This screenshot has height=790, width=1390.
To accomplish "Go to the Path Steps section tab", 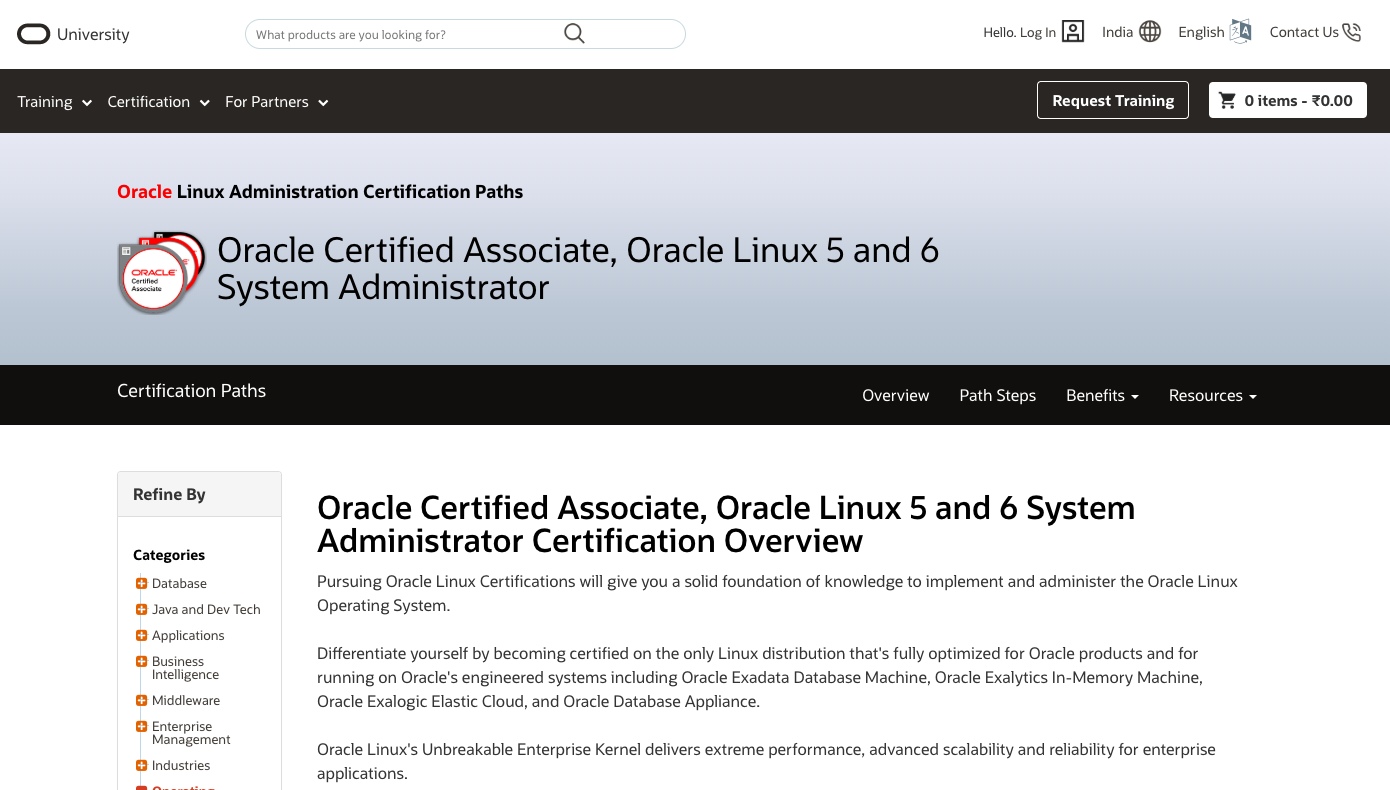I will pos(998,396).
